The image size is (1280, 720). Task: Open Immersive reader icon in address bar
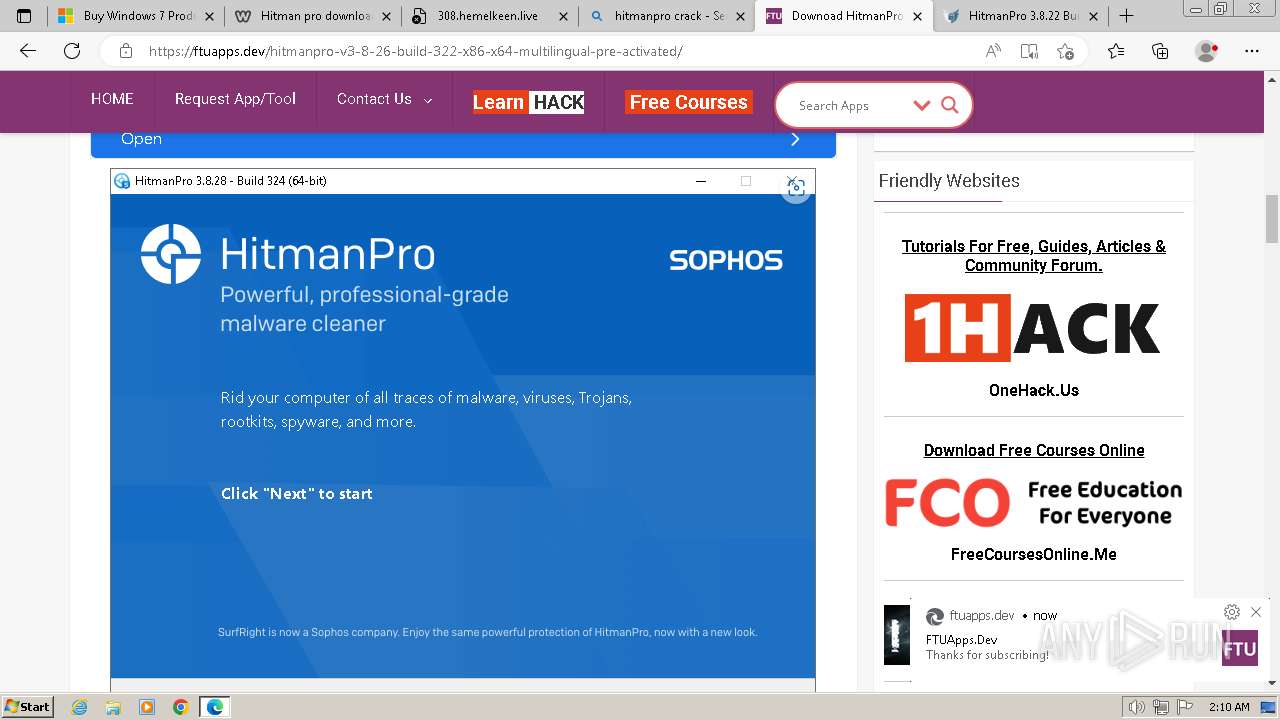tap(1029, 51)
